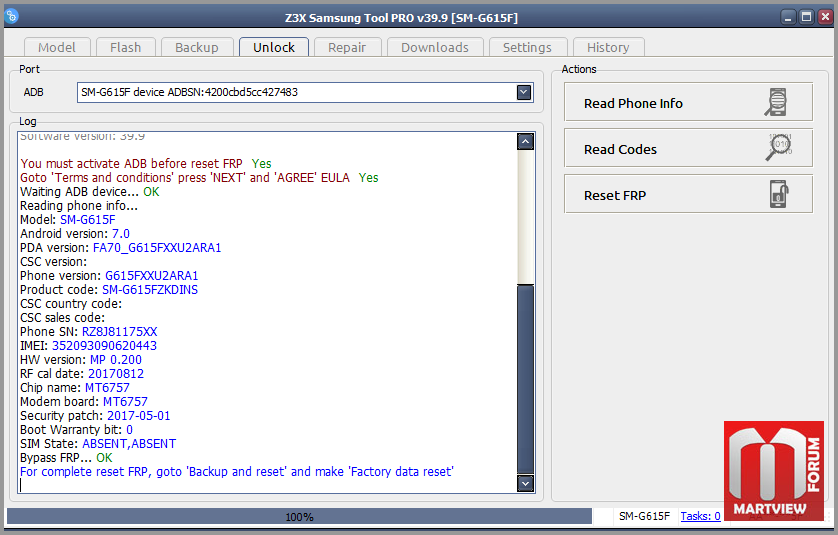This screenshot has height=535, width=838.
Task: Minimize the Z3X Samsung Tool window
Action: (x=788, y=17)
